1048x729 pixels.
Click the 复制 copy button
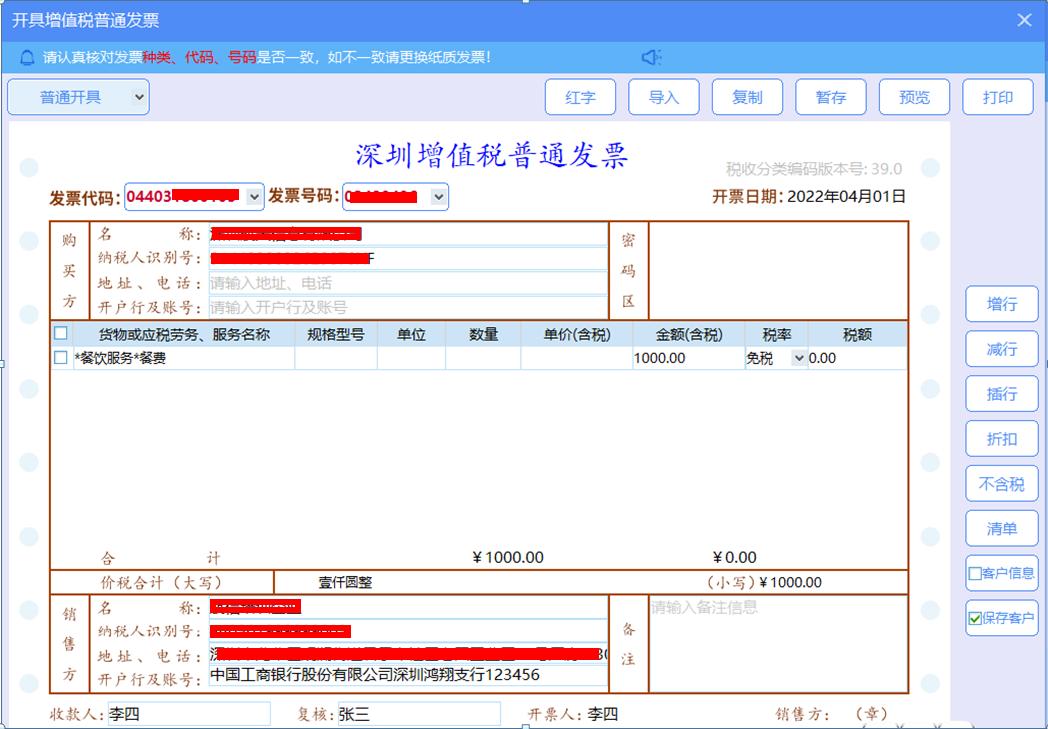(x=747, y=97)
